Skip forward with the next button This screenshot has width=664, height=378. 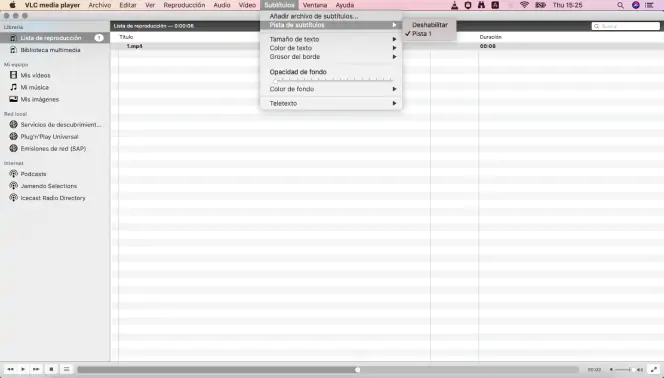pyautogui.click(x=36, y=369)
